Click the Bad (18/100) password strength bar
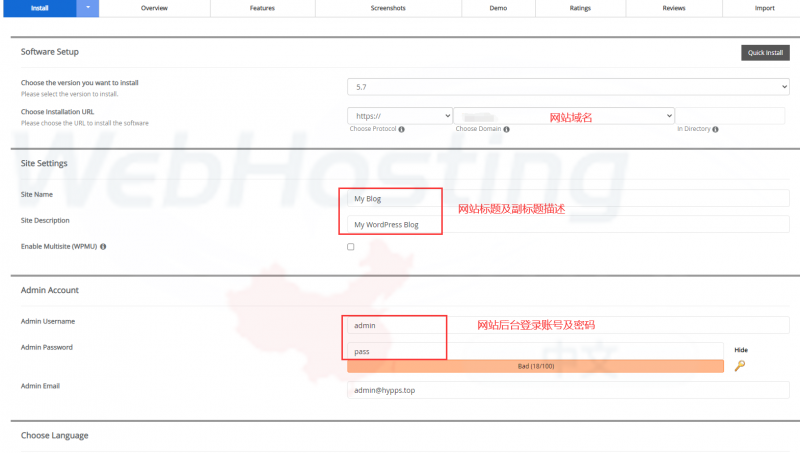 tap(535, 367)
